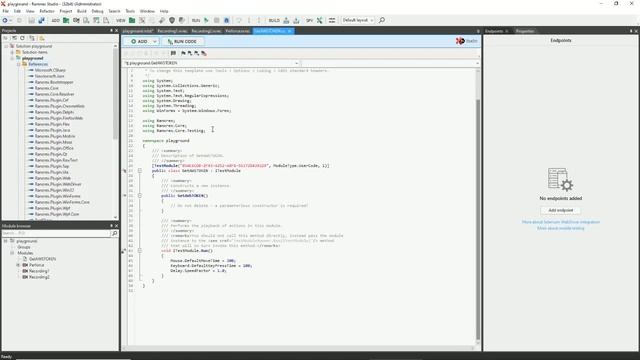Switch to the Endpoints panel tab
This screenshot has width=640, height=360.
pyautogui.click(x=494, y=31)
